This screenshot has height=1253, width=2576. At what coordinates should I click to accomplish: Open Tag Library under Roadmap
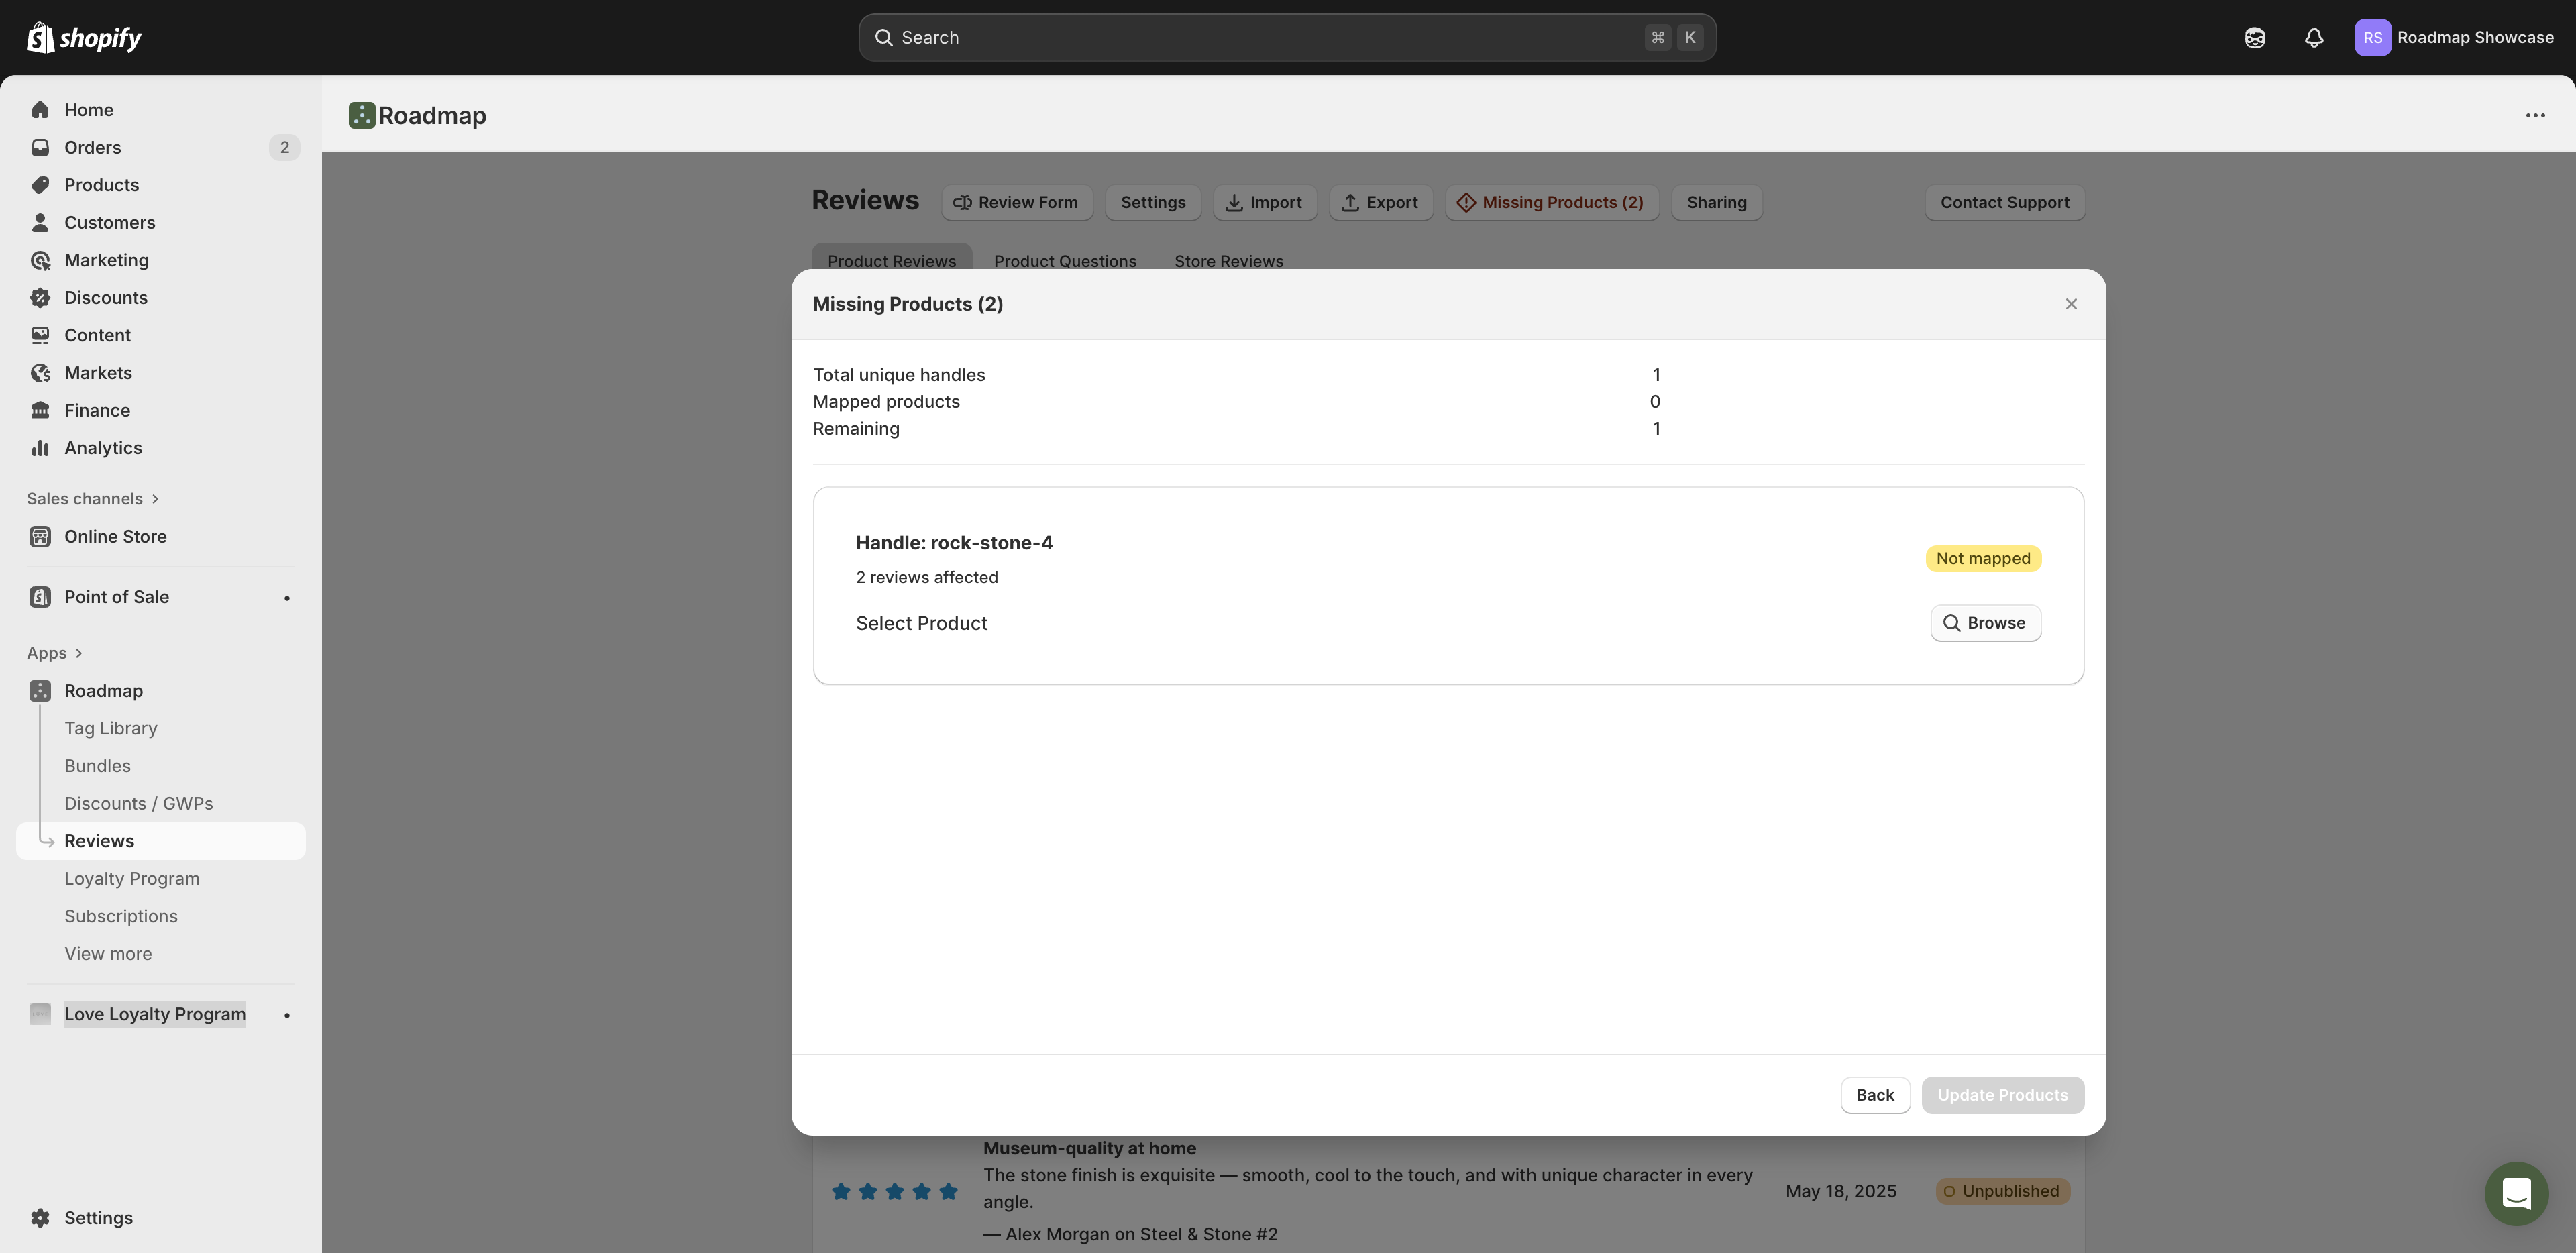pos(111,729)
